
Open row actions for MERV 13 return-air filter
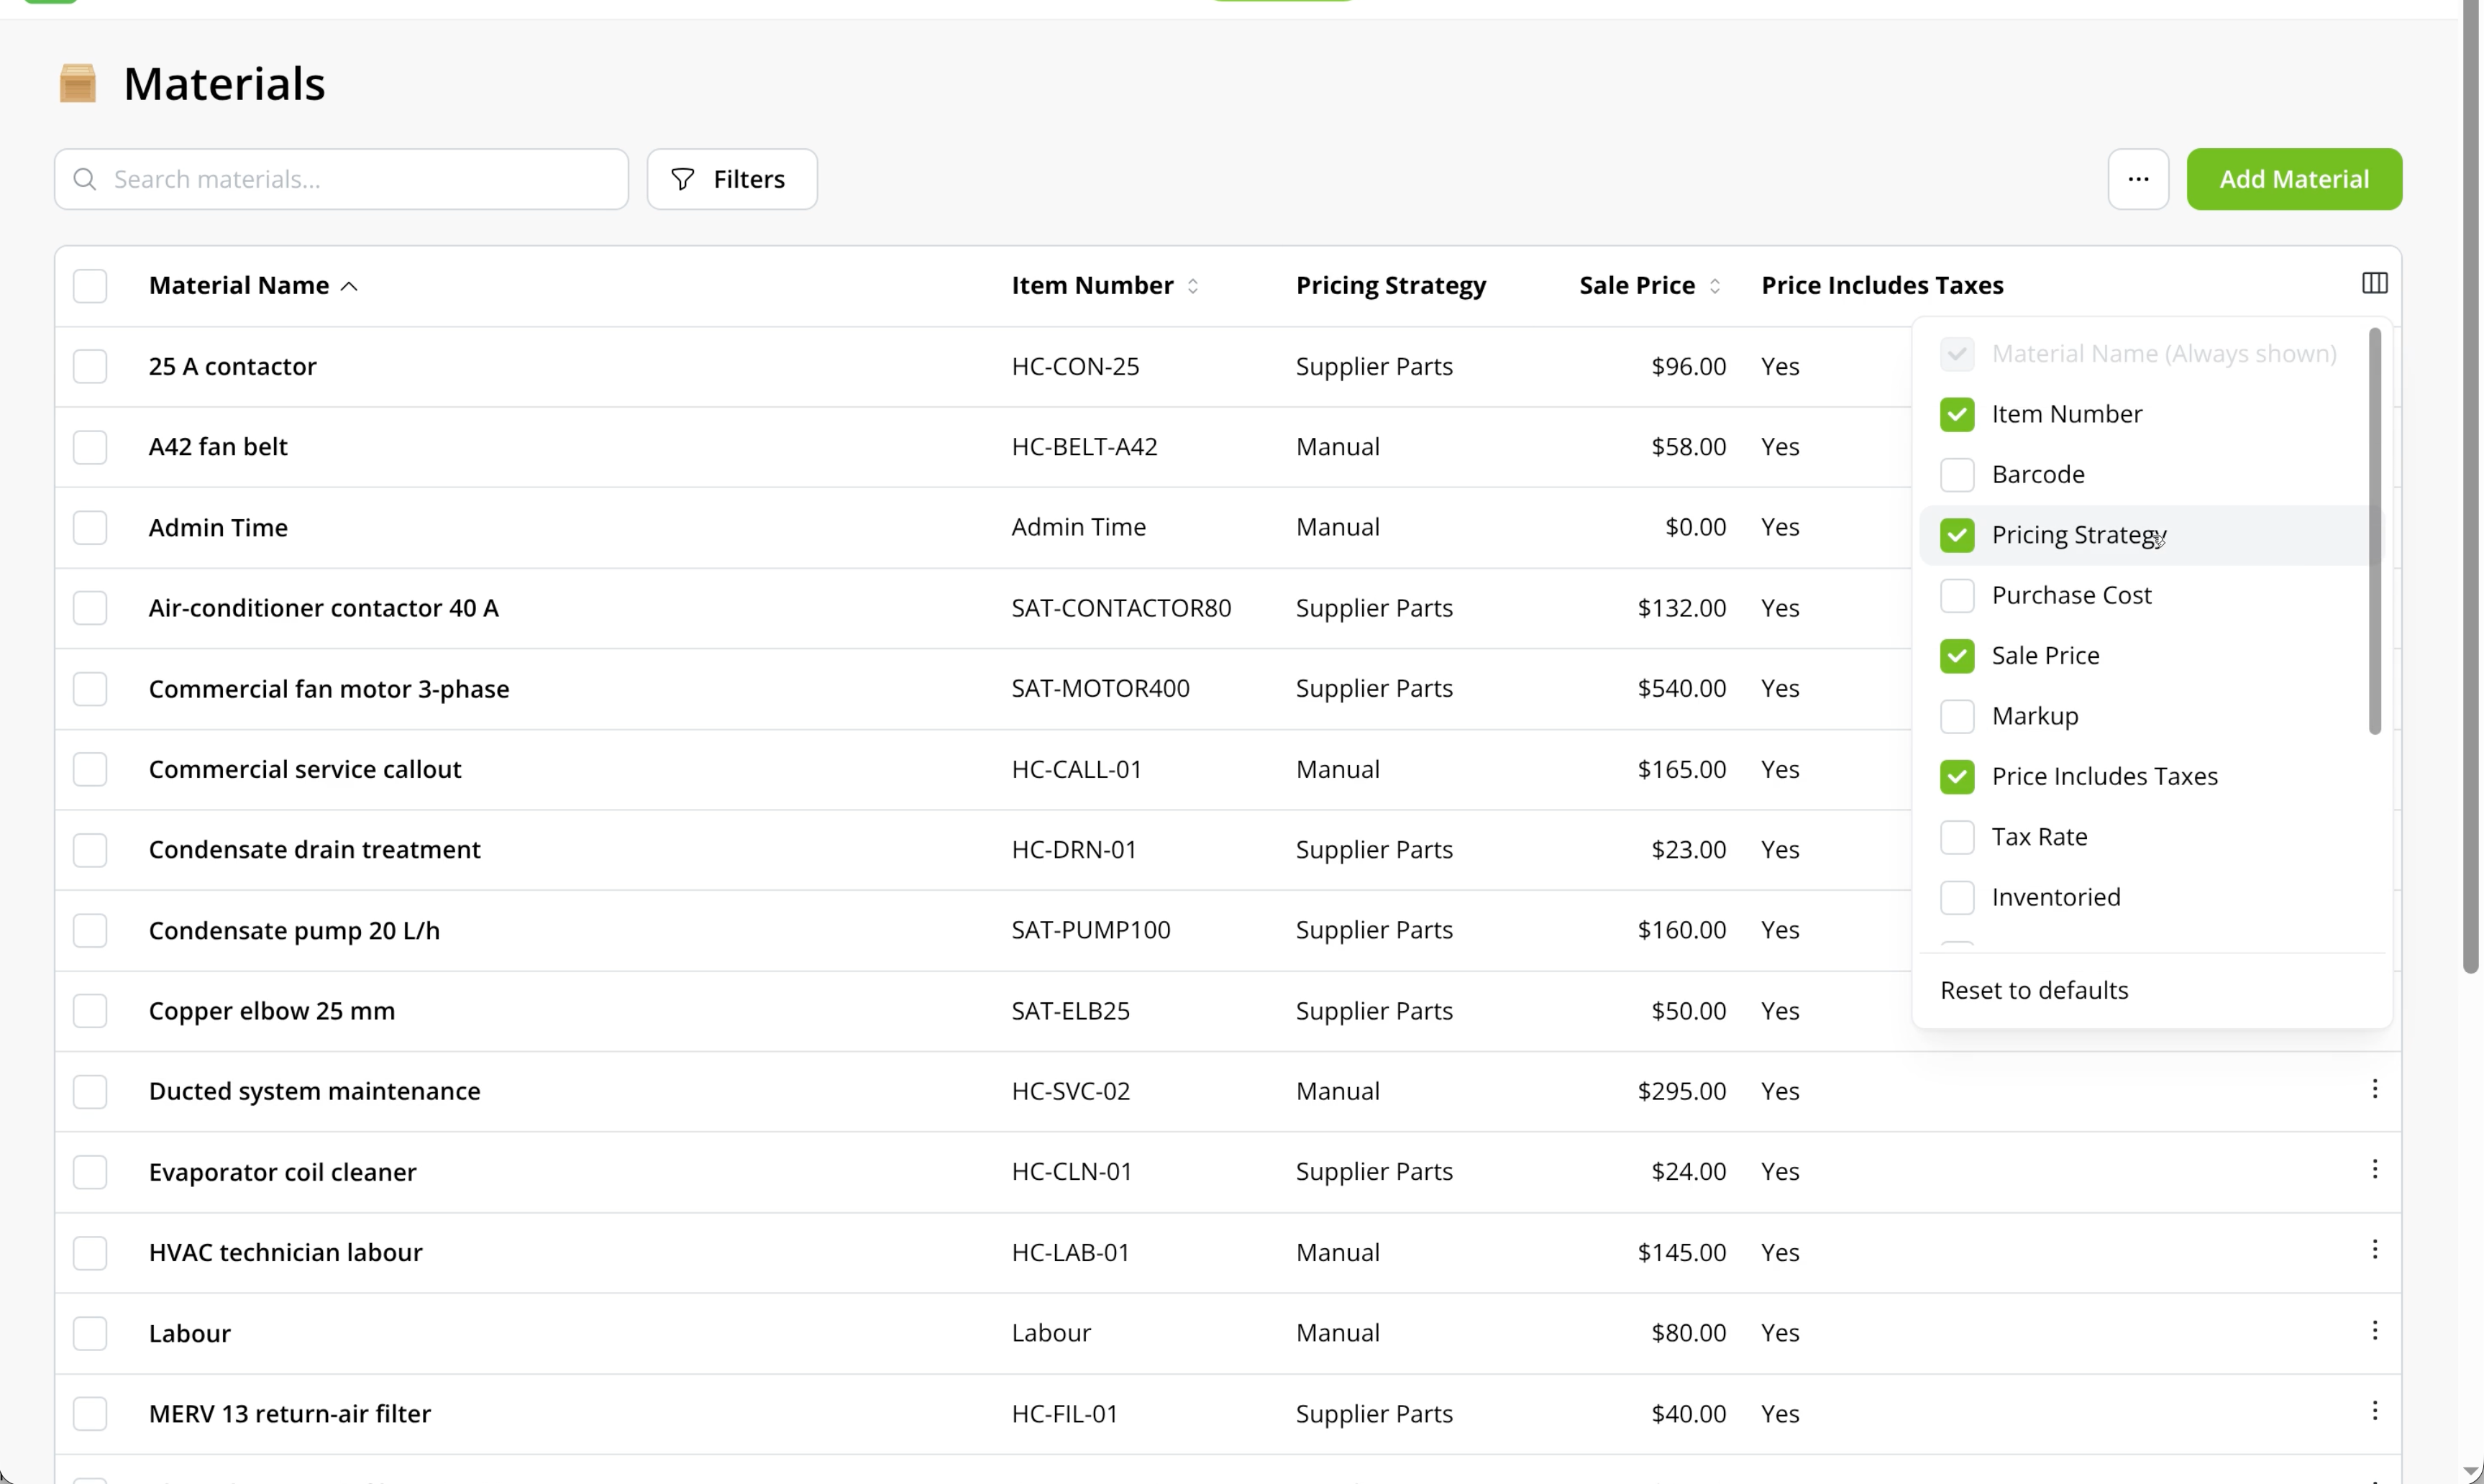pyautogui.click(x=2374, y=1411)
